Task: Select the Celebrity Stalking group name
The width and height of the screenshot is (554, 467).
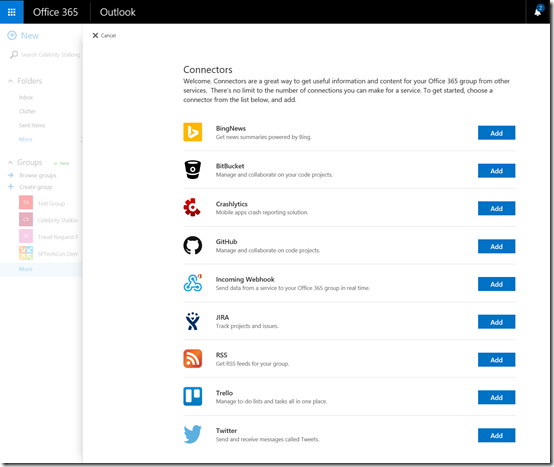Action: (x=58, y=220)
